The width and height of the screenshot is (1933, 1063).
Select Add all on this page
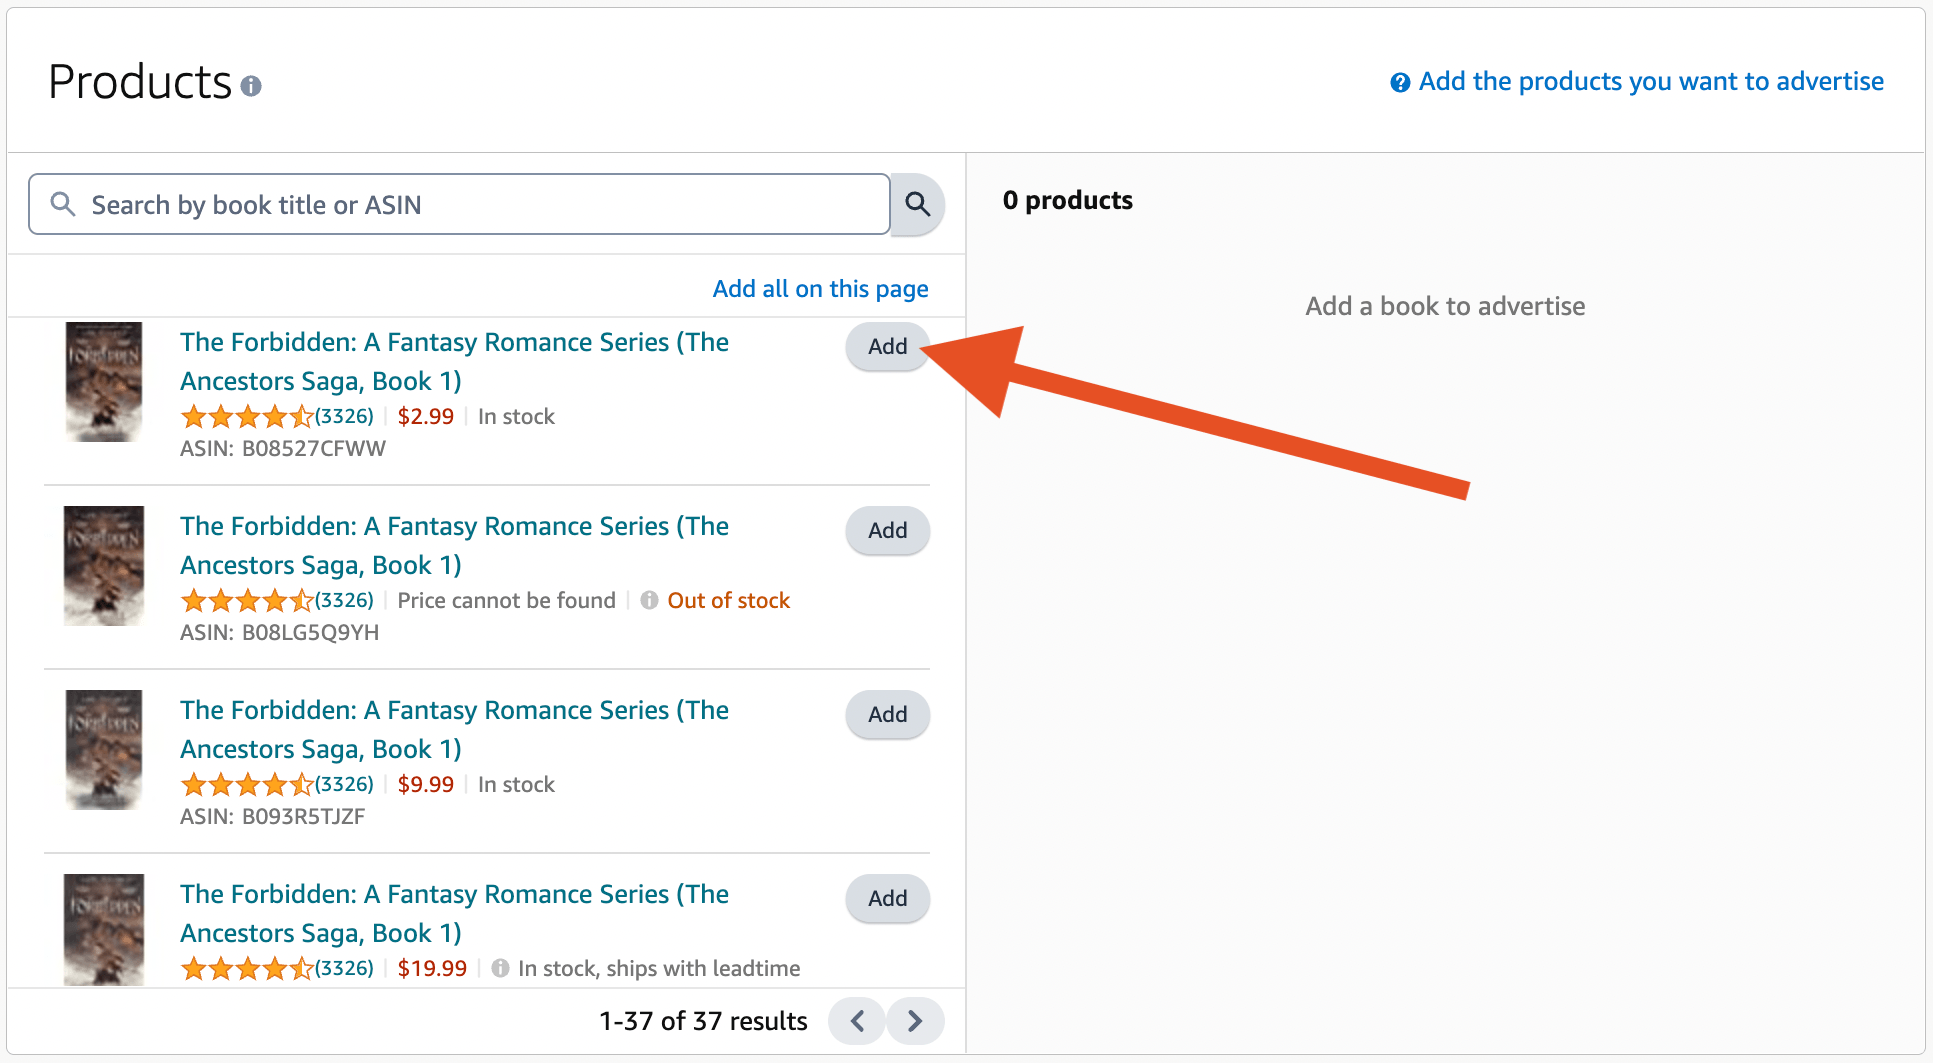coord(820,288)
